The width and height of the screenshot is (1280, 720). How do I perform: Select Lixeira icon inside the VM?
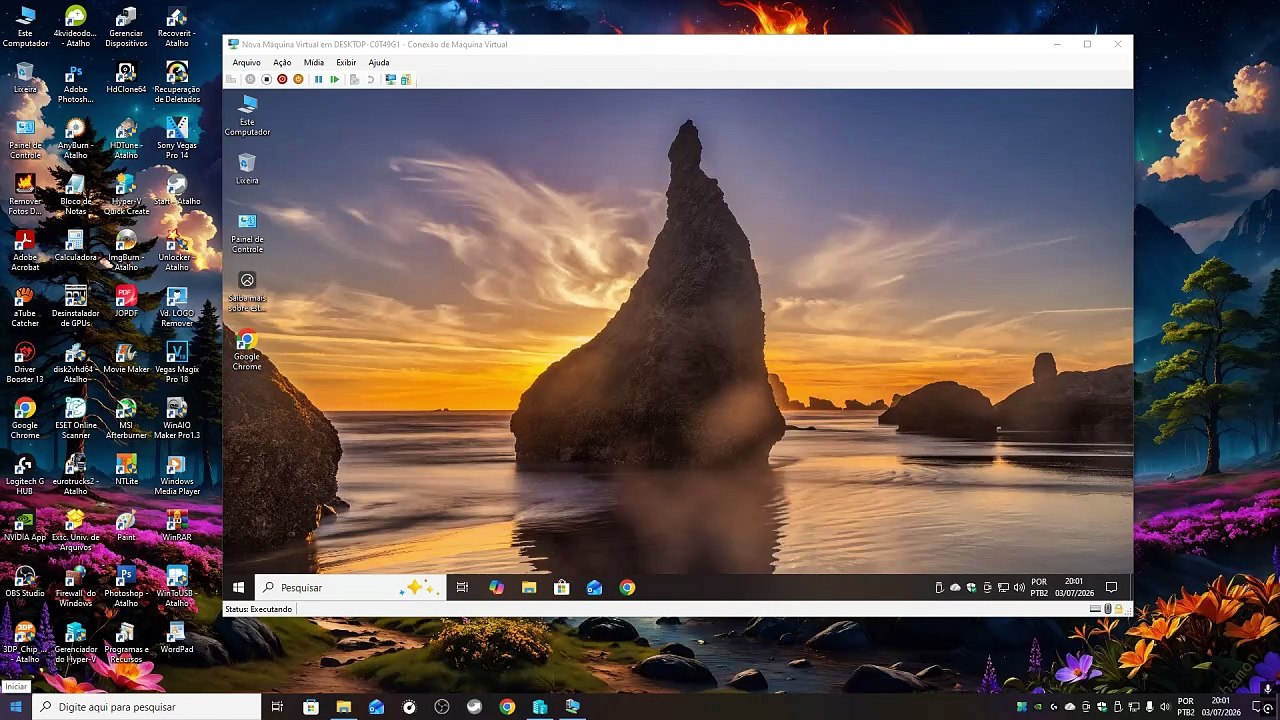click(247, 168)
